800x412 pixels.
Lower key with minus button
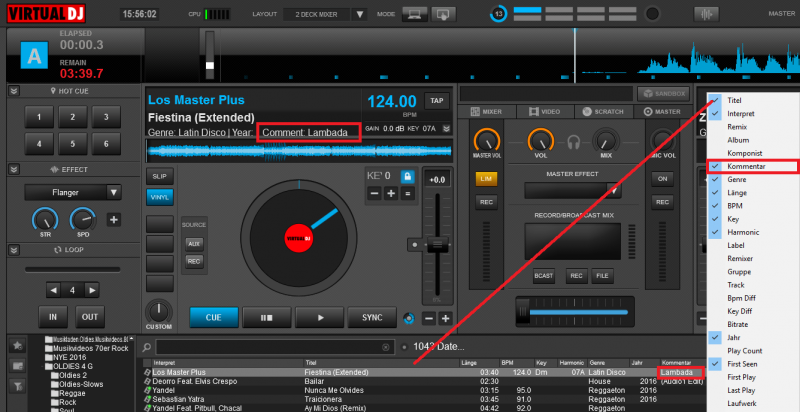374,193
